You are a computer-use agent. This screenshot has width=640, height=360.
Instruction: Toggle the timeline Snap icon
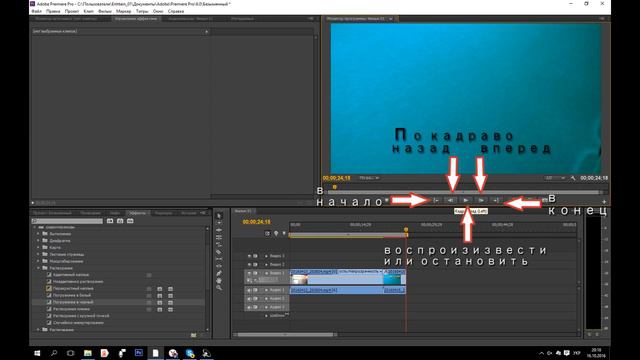click(x=267, y=233)
